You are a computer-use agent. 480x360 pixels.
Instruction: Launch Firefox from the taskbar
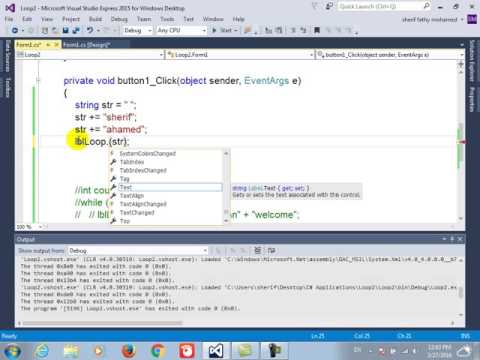coord(128,351)
